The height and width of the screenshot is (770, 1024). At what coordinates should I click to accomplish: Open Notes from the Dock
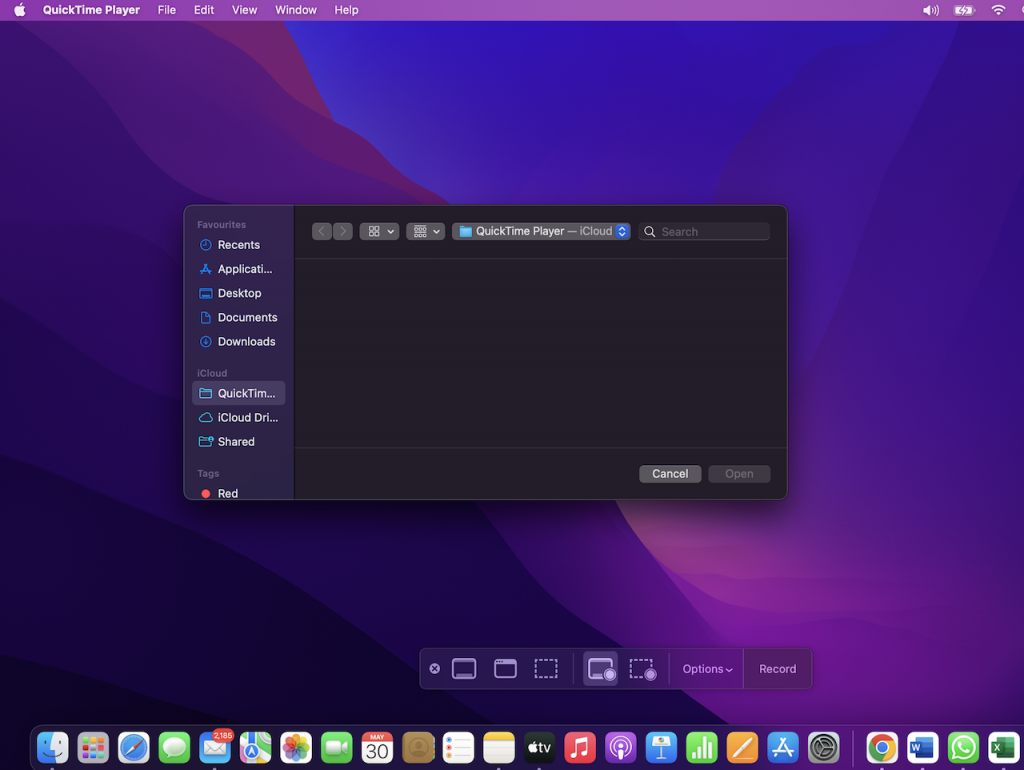pyautogui.click(x=499, y=747)
